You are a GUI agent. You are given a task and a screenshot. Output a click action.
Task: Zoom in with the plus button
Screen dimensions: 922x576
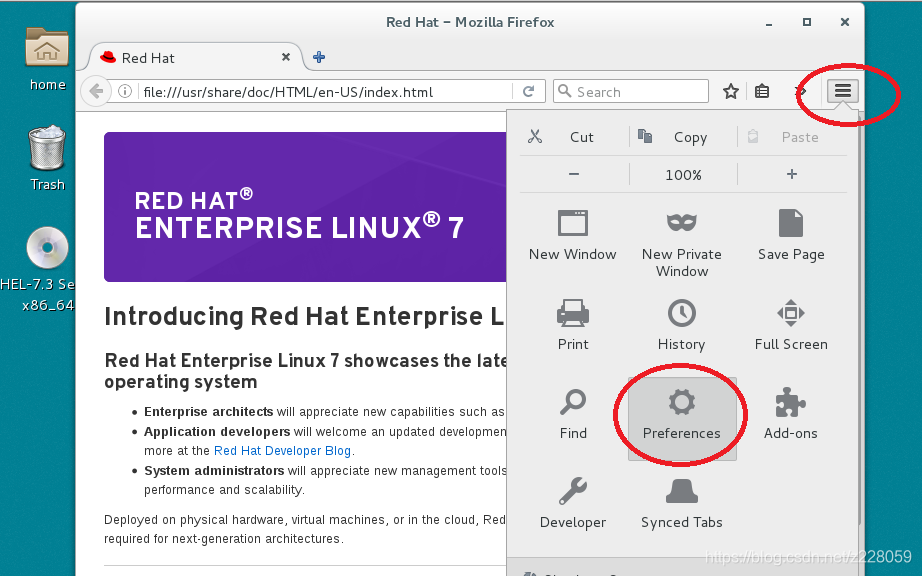click(x=792, y=175)
